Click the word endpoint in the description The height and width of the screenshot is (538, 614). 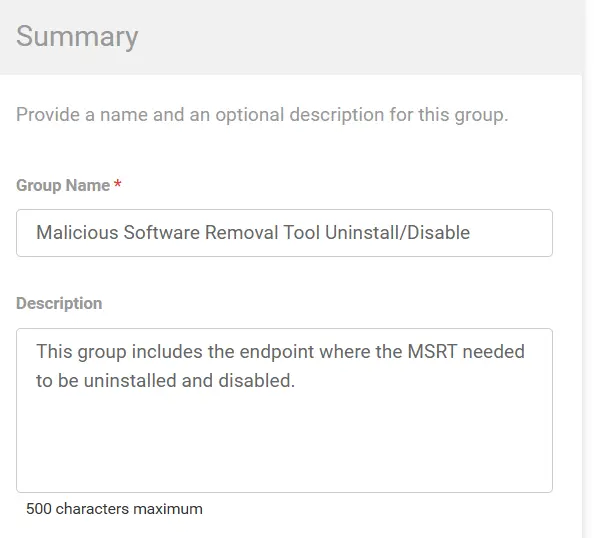point(277,352)
